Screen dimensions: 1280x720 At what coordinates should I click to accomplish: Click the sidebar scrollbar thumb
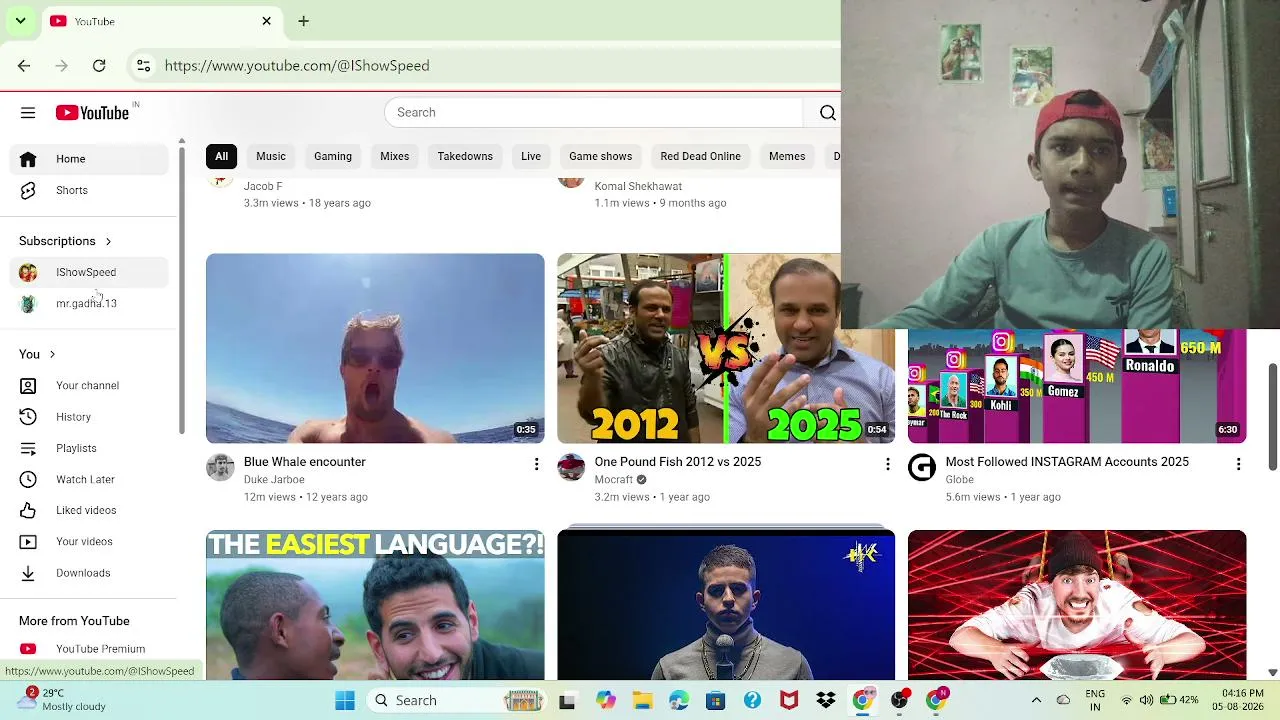[182, 290]
